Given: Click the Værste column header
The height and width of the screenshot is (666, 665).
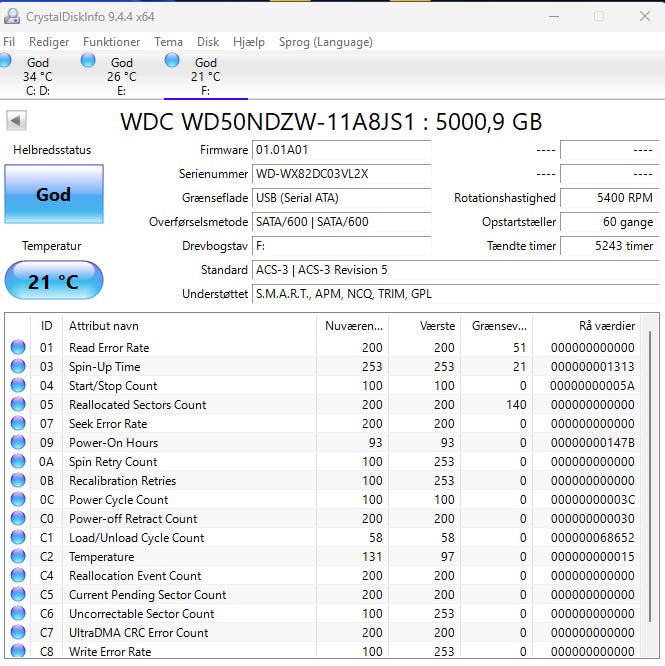Looking at the screenshot, I should [425, 326].
